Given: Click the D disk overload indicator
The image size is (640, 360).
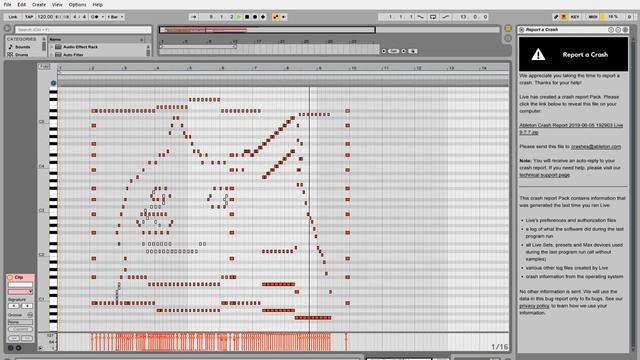Looking at the screenshot, I should click(629, 17).
